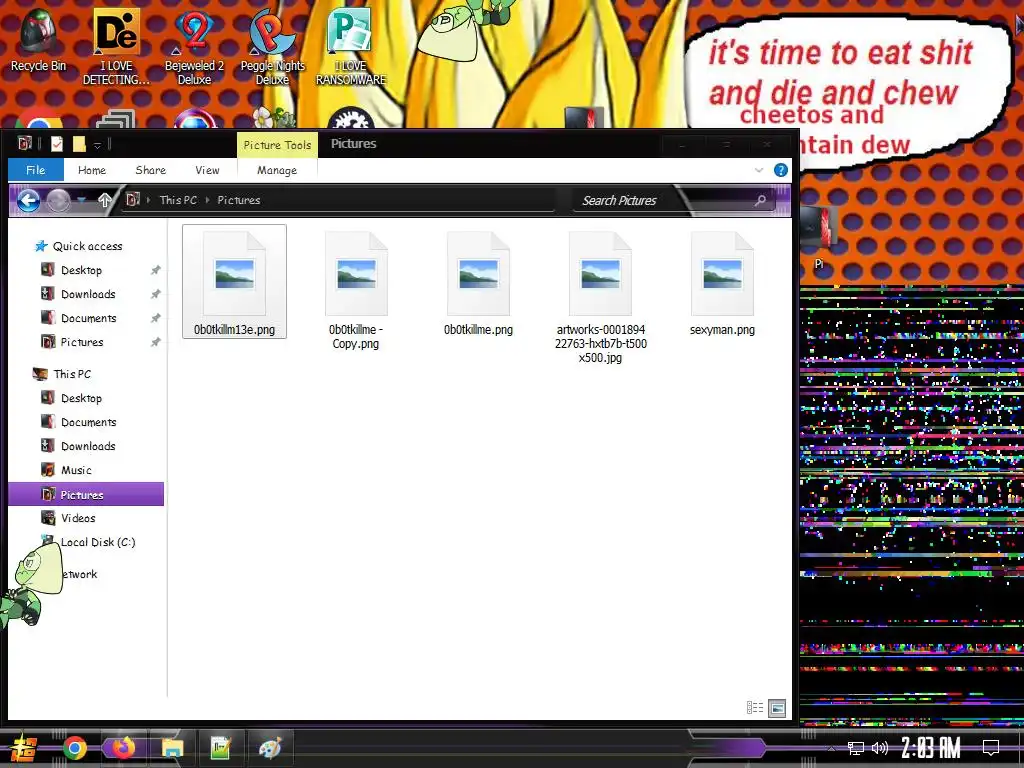1024x768 pixels.
Task: Open Bejeweled 2 Deluxe desktop shortcut
Action: click(194, 47)
